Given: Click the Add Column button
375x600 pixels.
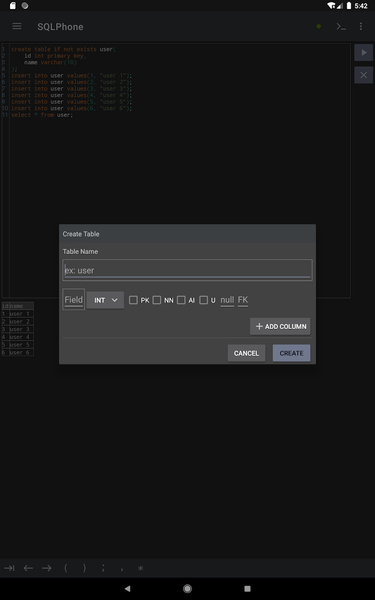Looking at the screenshot, I should (x=280, y=326).
